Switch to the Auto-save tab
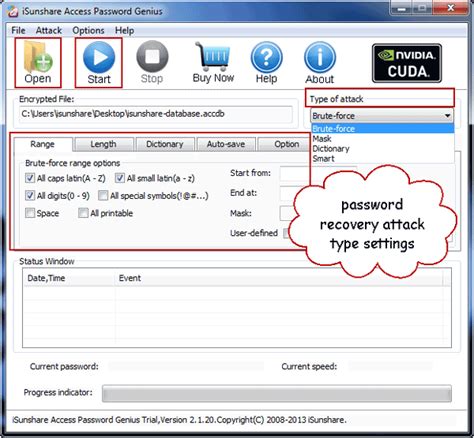474x438 pixels. click(226, 144)
